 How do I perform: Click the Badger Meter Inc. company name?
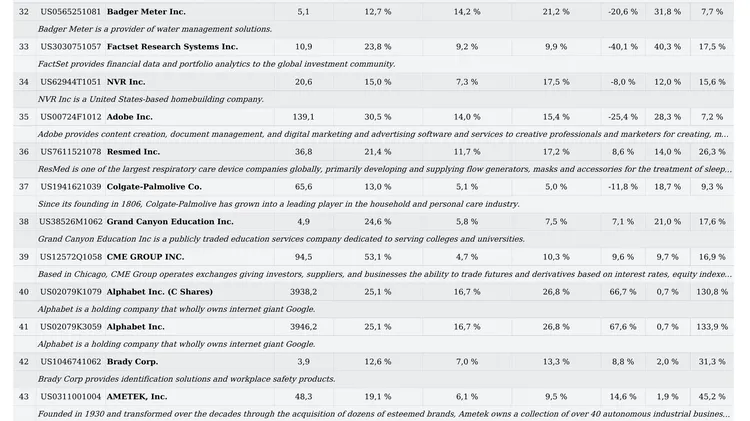pos(146,11)
